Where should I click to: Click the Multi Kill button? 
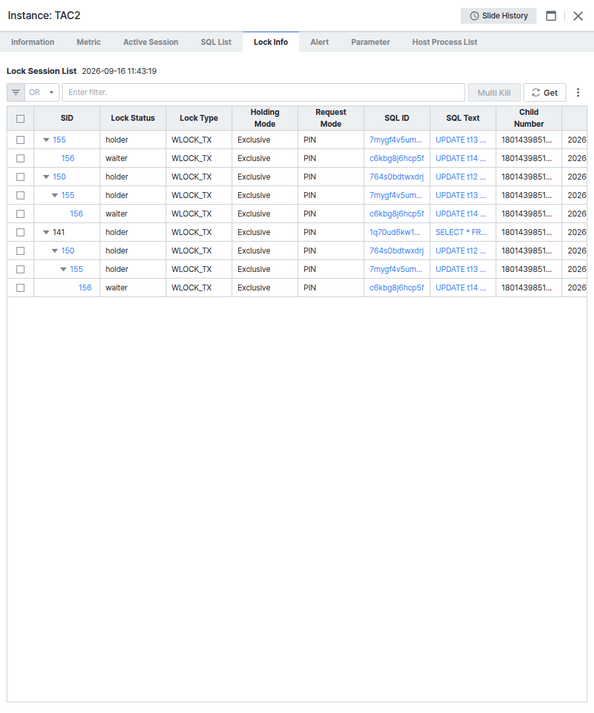[x=494, y=92]
